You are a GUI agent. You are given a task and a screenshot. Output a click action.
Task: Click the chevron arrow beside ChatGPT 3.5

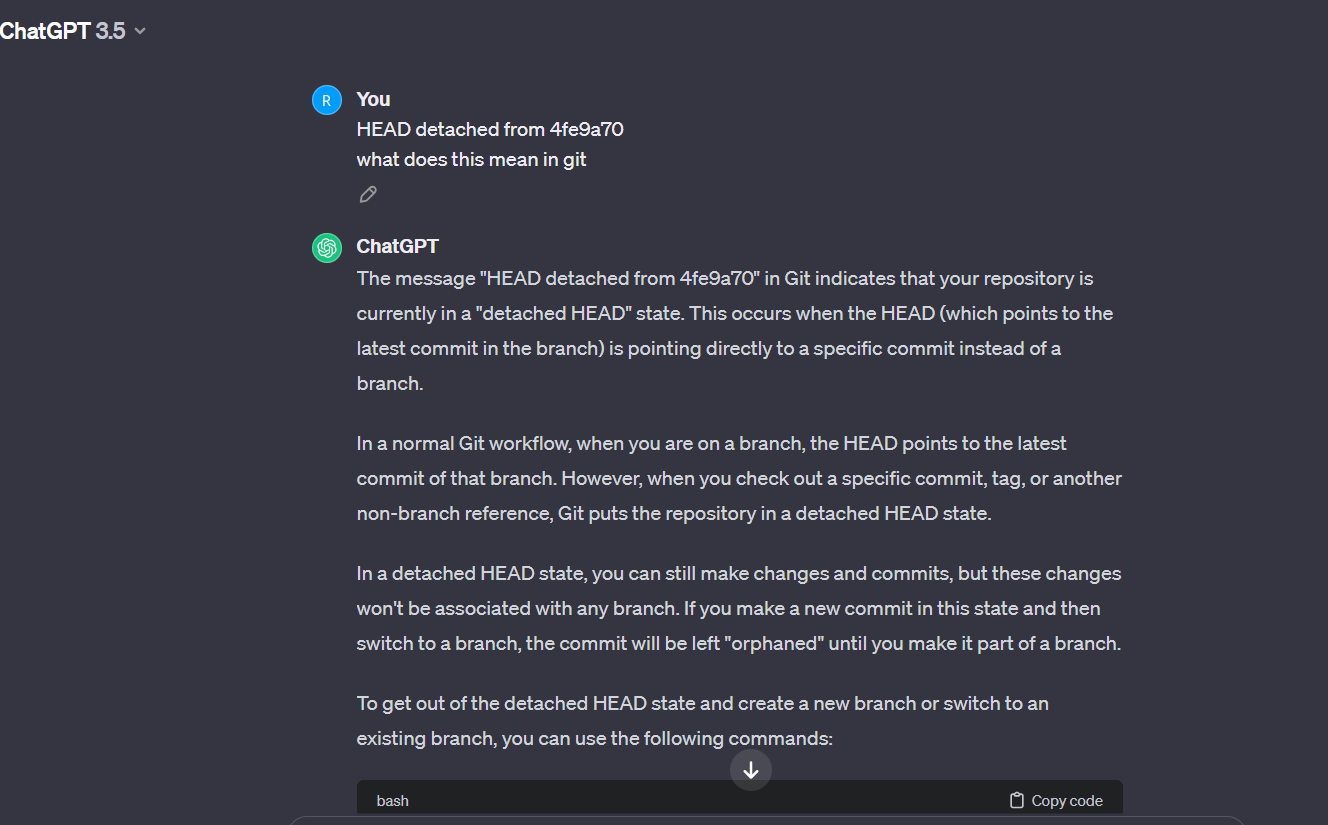(x=140, y=31)
